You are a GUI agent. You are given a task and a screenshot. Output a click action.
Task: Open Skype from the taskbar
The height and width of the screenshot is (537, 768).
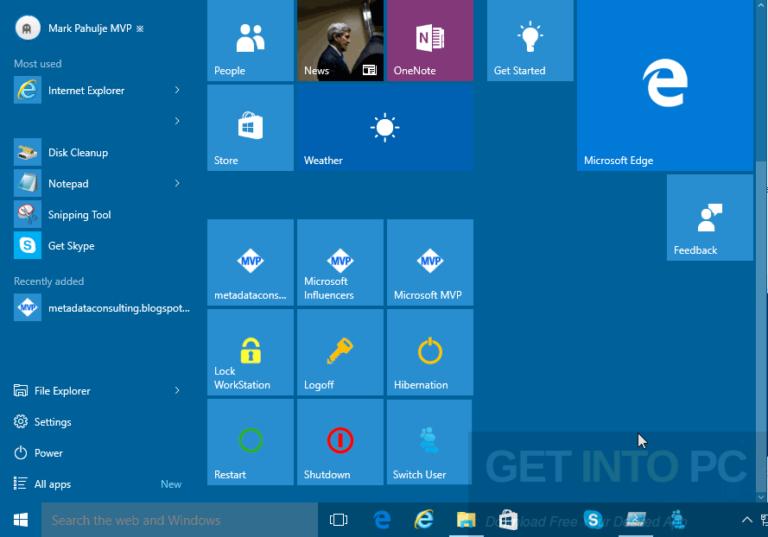593,520
